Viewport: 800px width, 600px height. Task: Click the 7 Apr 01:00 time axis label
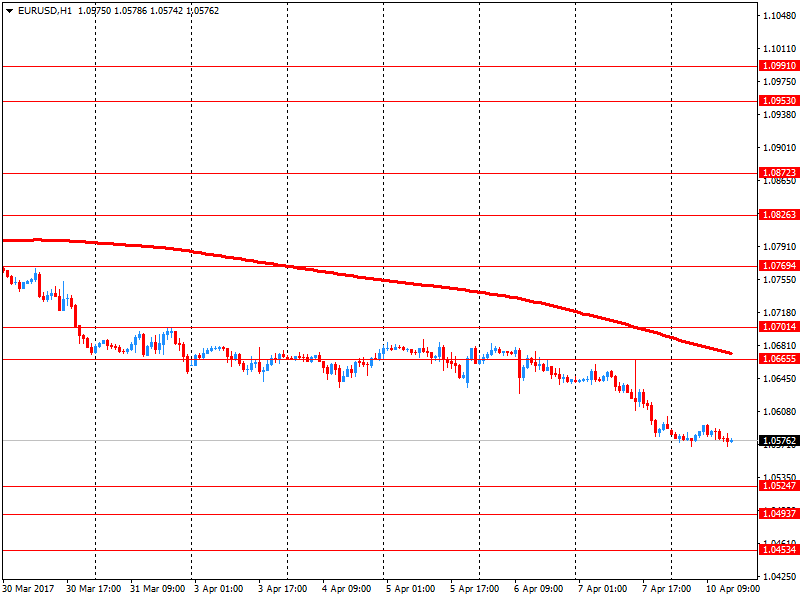click(x=603, y=589)
